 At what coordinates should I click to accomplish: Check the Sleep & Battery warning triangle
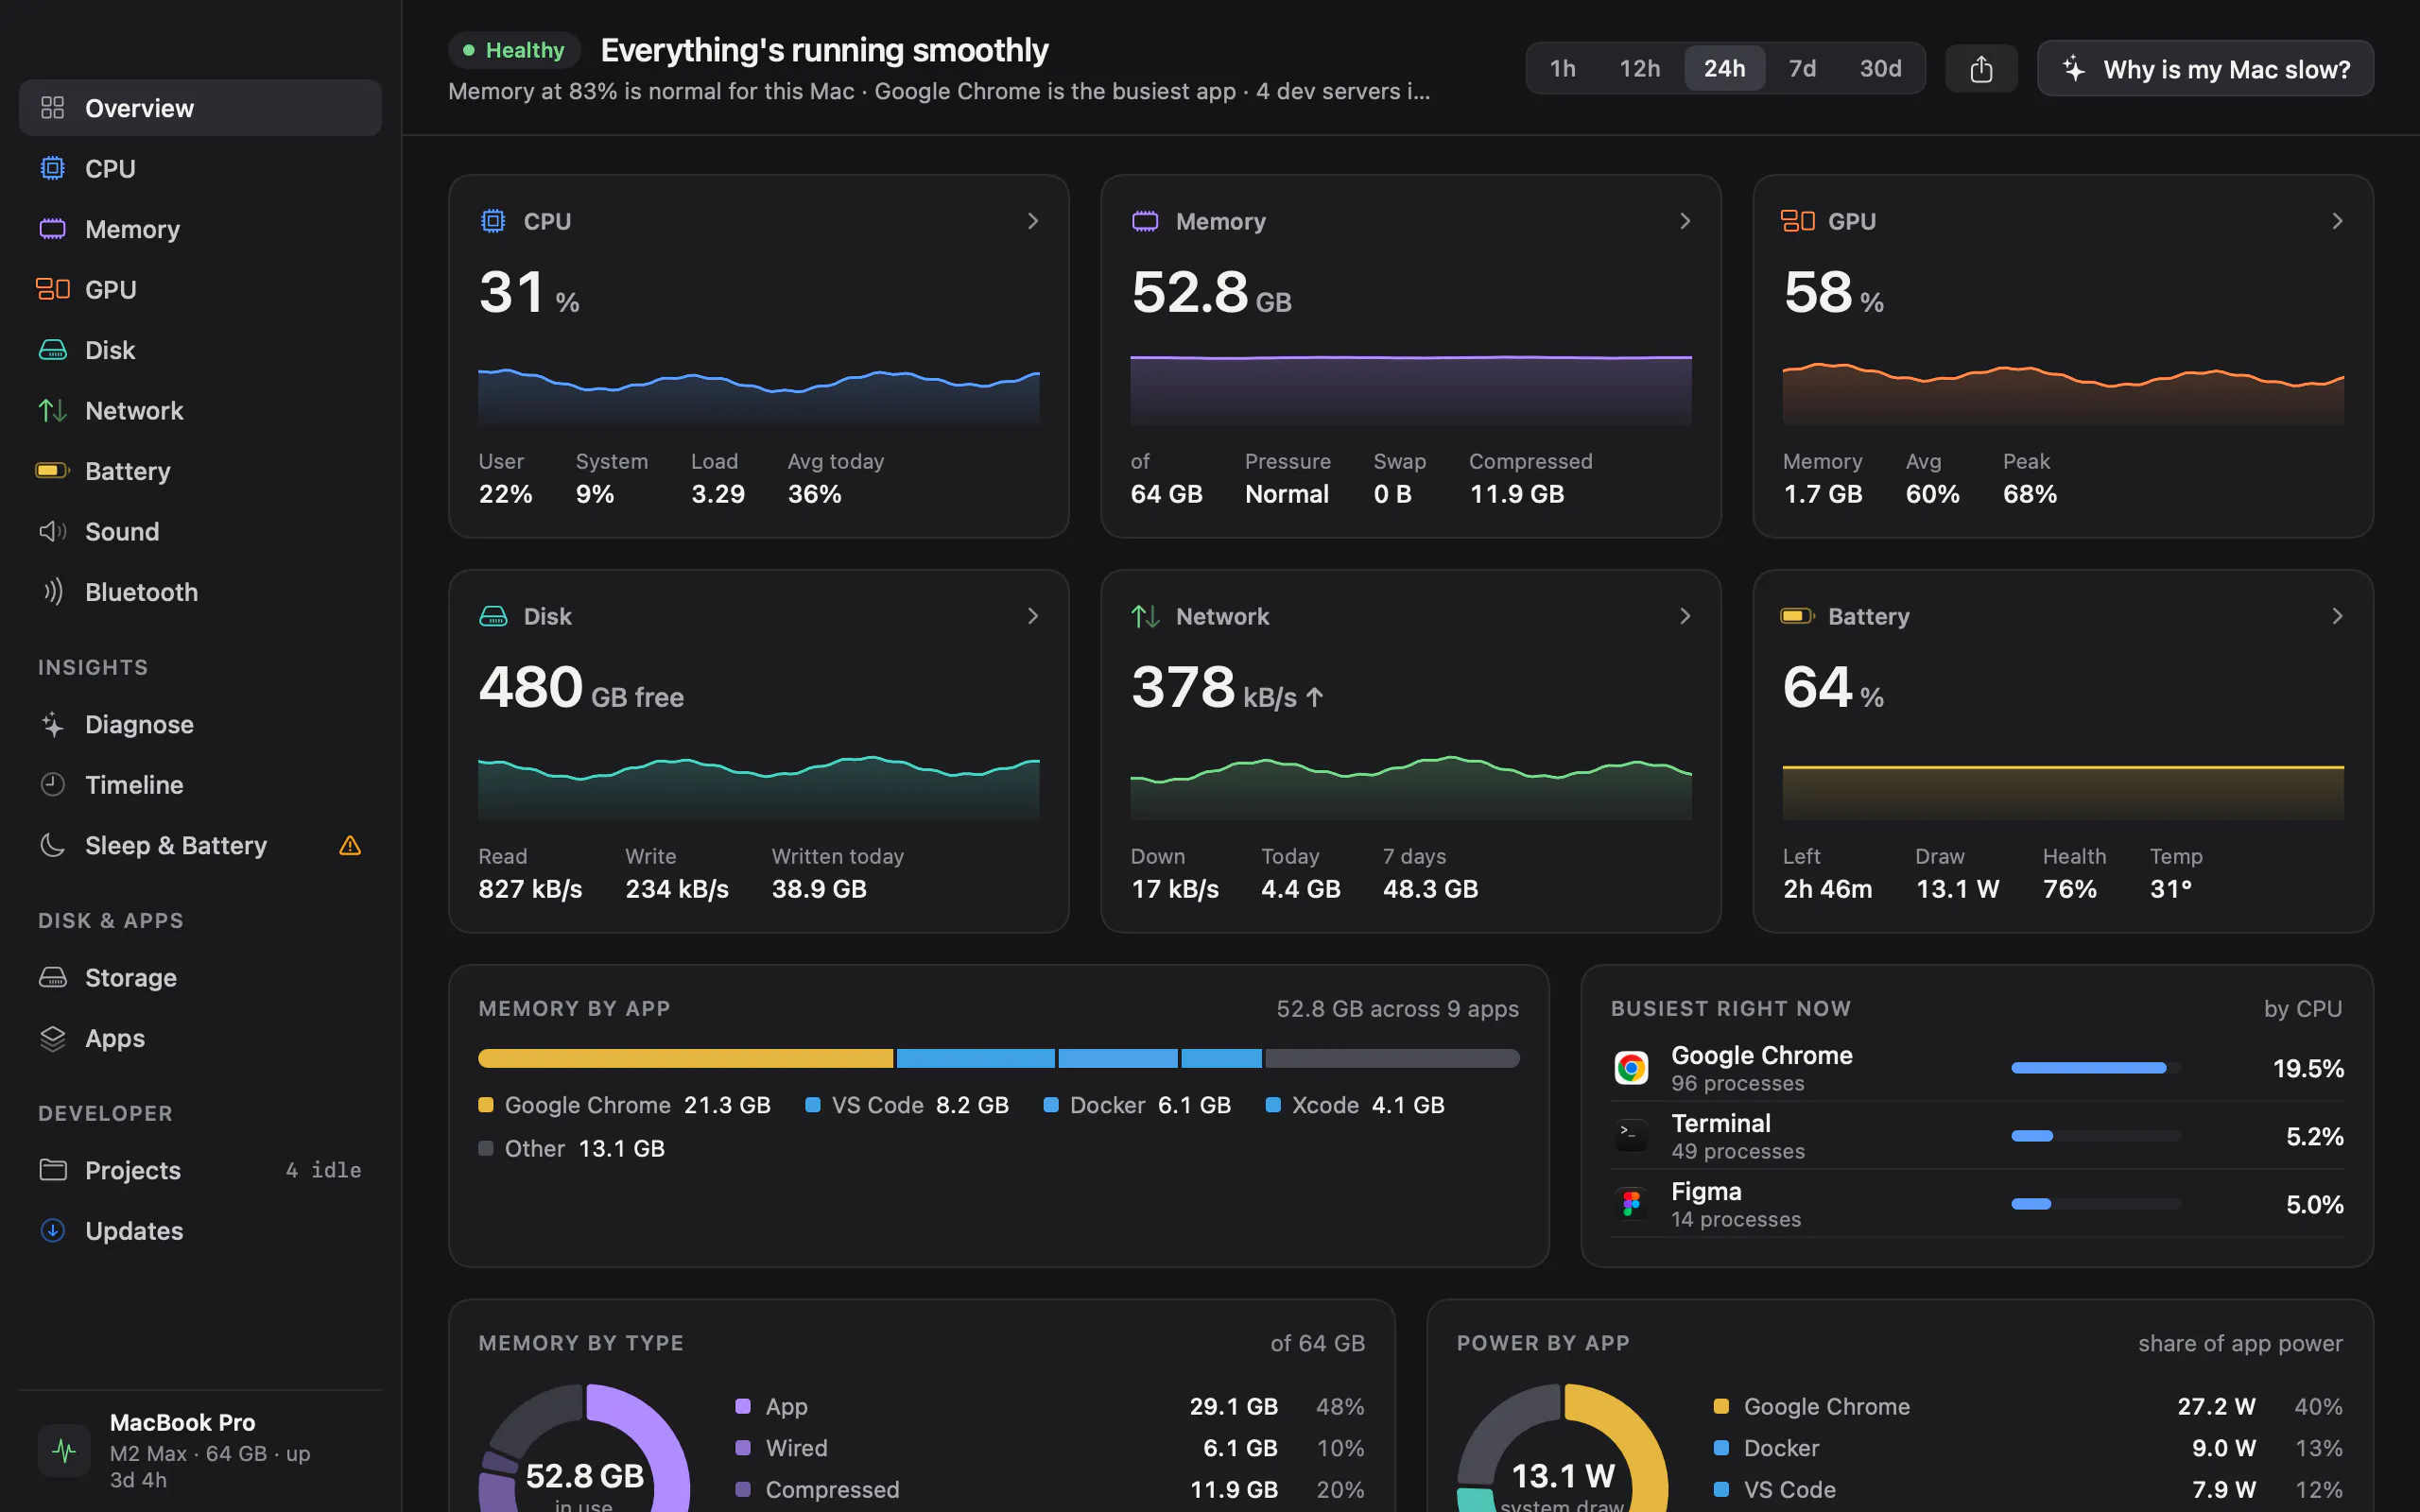pyautogui.click(x=350, y=846)
